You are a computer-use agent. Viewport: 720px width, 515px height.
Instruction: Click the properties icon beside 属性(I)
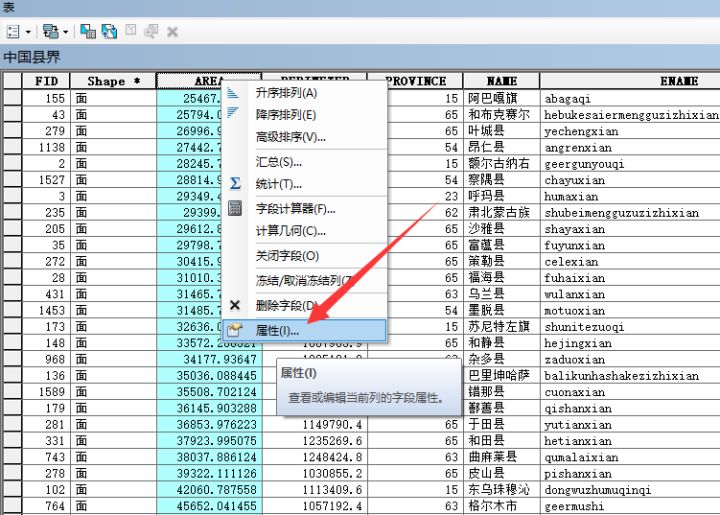point(235,330)
